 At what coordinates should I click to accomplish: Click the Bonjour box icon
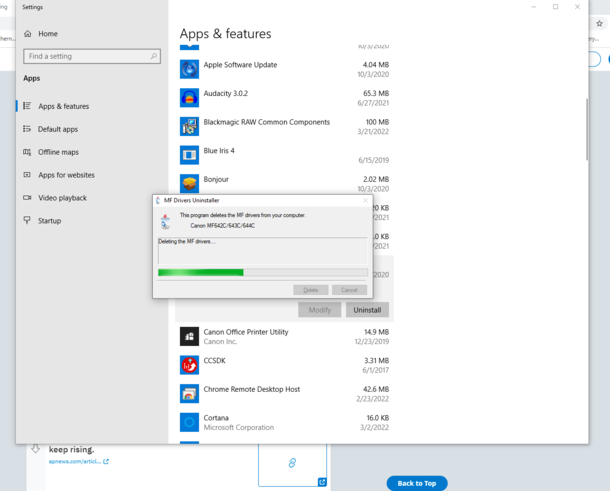point(189,184)
